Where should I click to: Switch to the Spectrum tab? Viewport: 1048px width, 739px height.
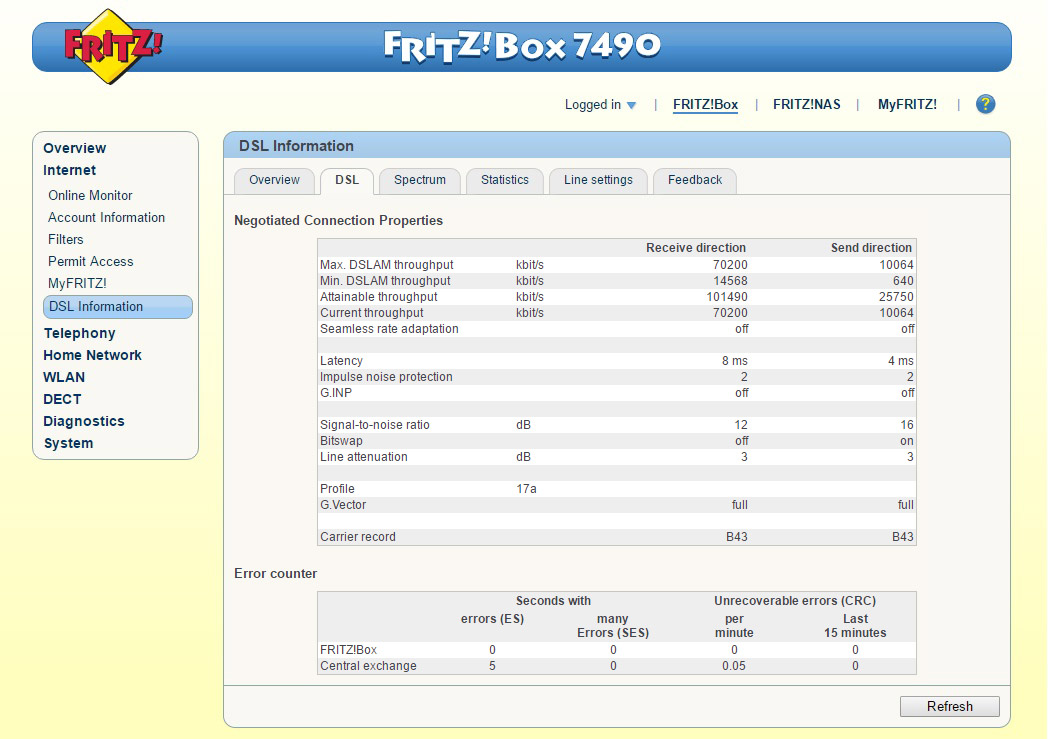pyautogui.click(x=419, y=180)
